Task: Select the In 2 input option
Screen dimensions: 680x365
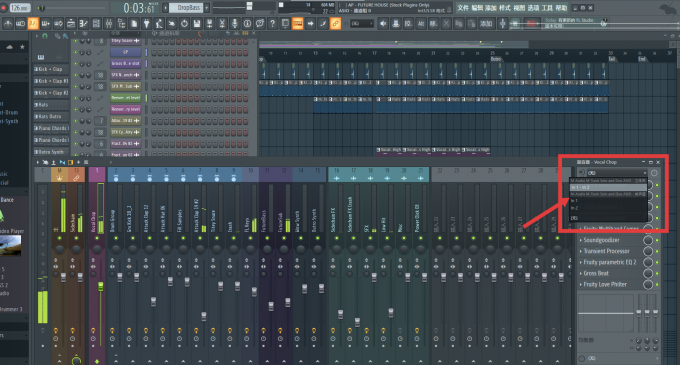Action: pyautogui.click(x=608, y=208)
